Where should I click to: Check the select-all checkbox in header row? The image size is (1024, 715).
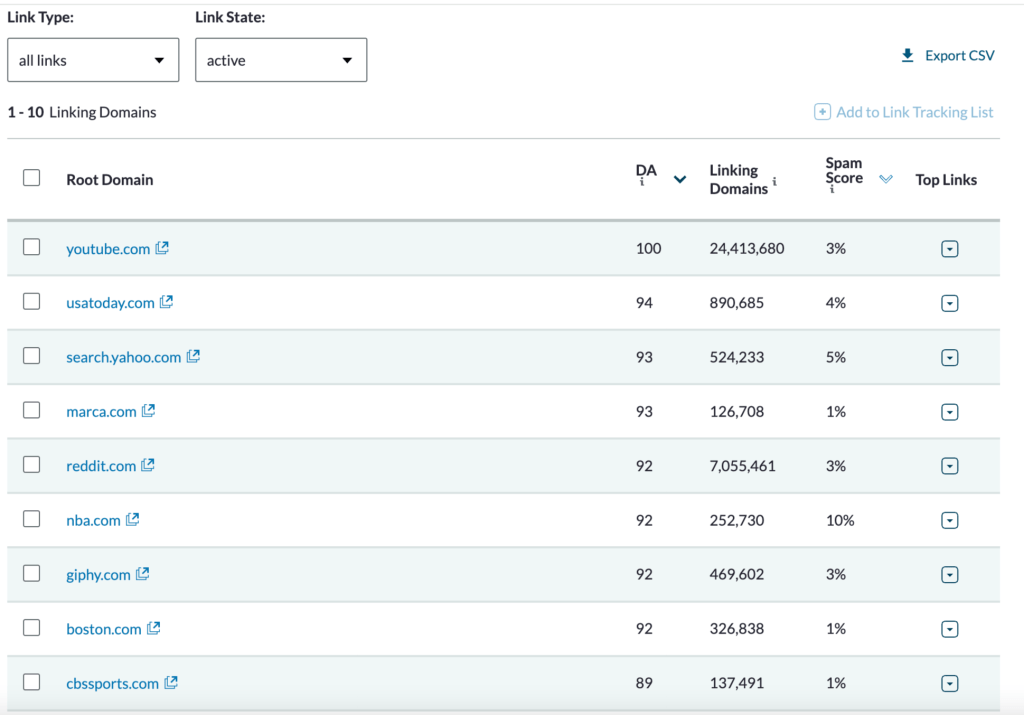[32, 178]
